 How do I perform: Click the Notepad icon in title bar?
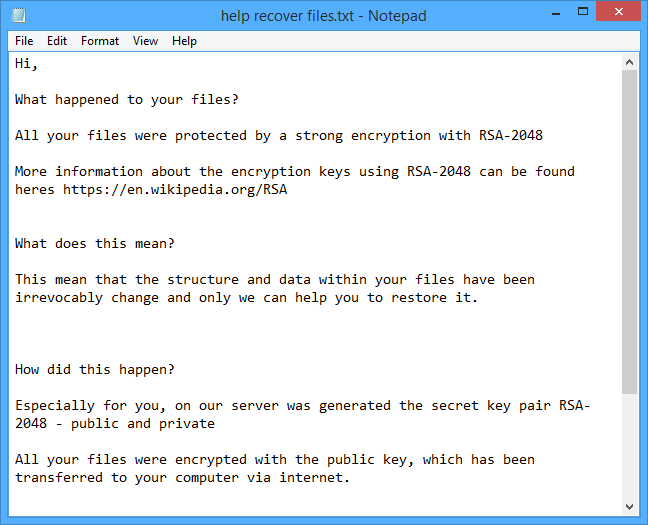click(19, 15)
